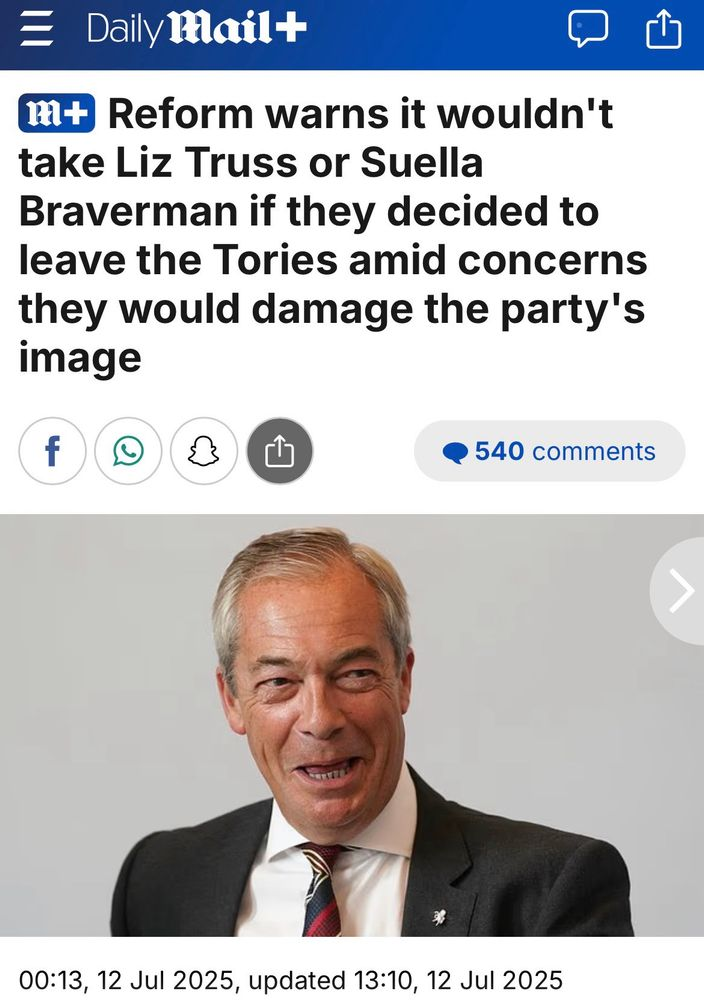The image size is (704, 1000).
Task: Tap the striped tie in the photo
Action: click(322, 889)
